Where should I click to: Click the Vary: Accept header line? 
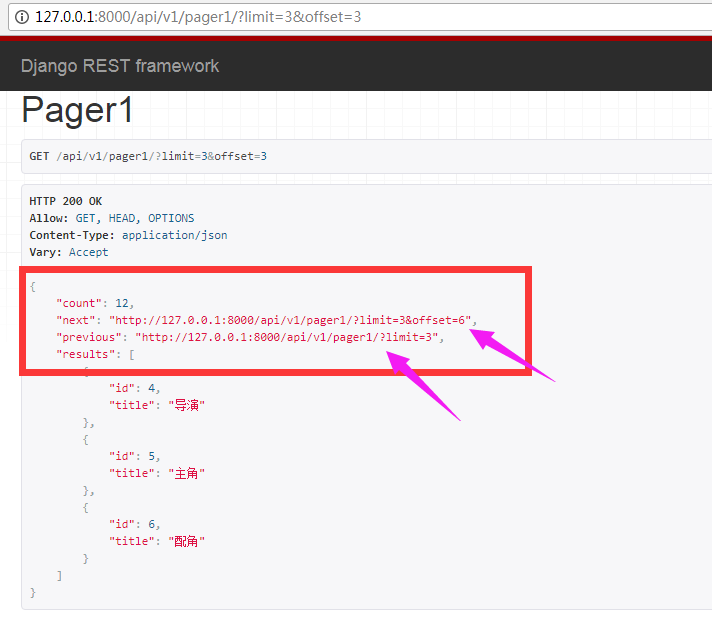pyautogui.click(x=69, y=252)
